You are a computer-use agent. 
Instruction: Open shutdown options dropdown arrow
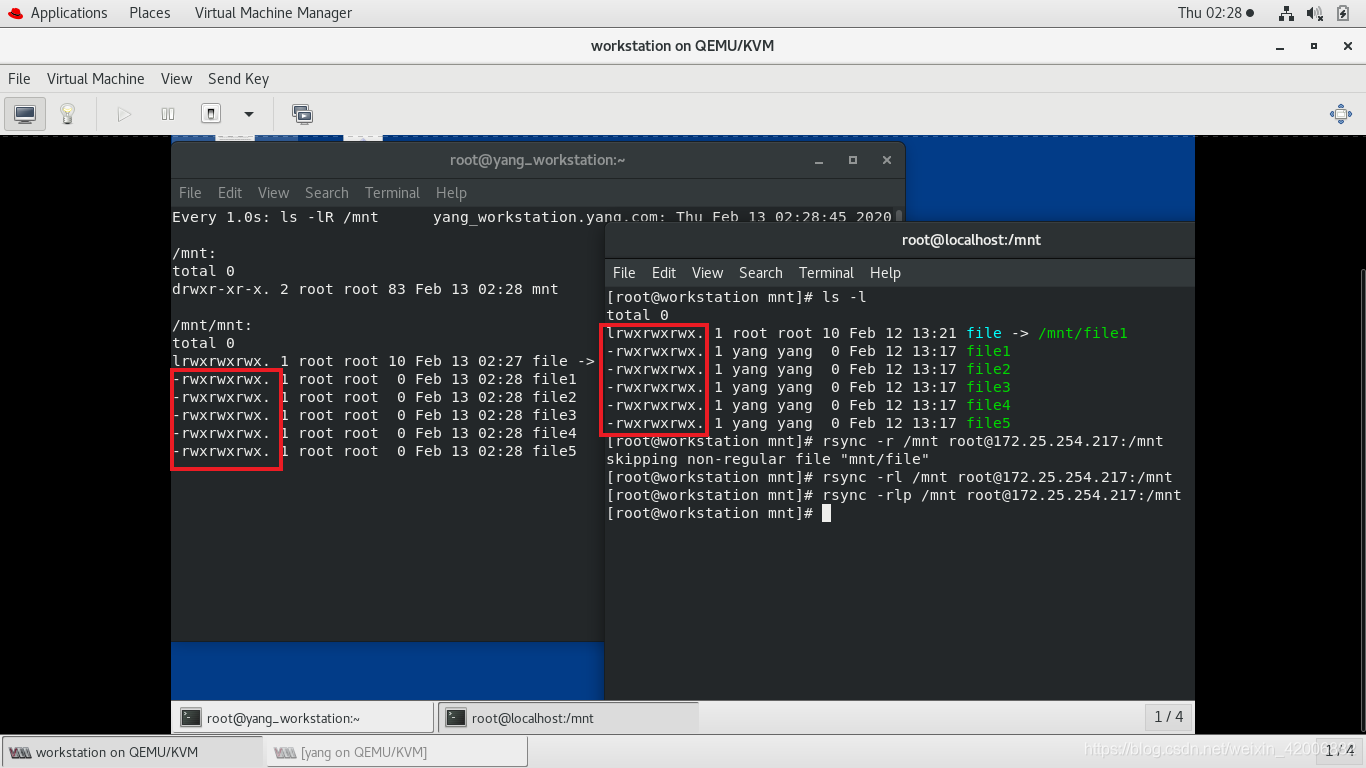(249, 114)
